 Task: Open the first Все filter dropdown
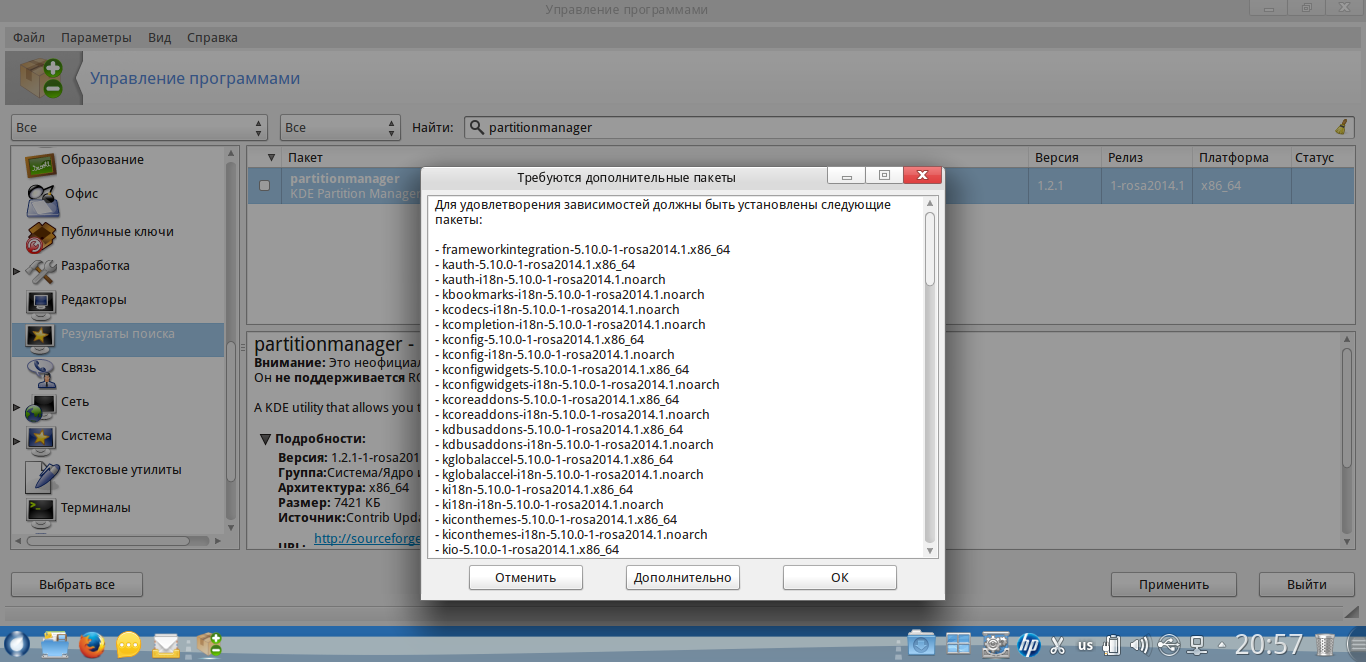(x=139, y=128)
